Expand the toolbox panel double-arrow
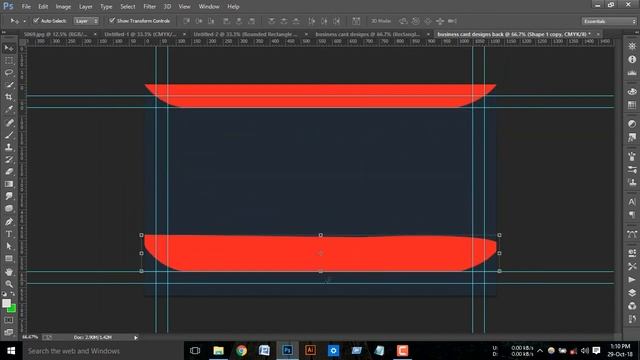The width and height of the screenshot is (640, 360). 4,32
